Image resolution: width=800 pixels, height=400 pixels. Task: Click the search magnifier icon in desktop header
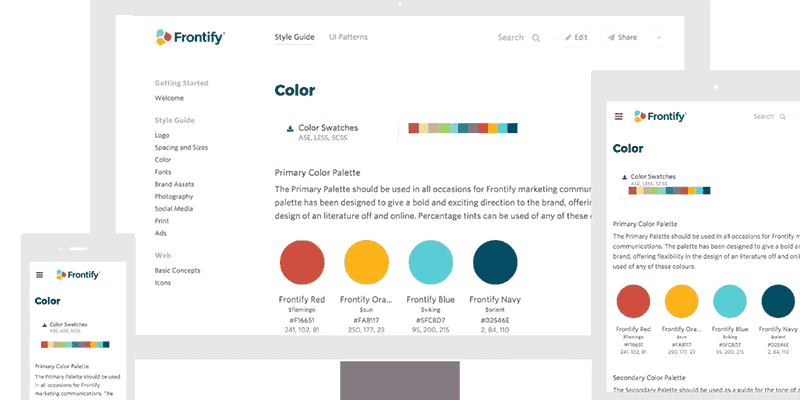536,38
